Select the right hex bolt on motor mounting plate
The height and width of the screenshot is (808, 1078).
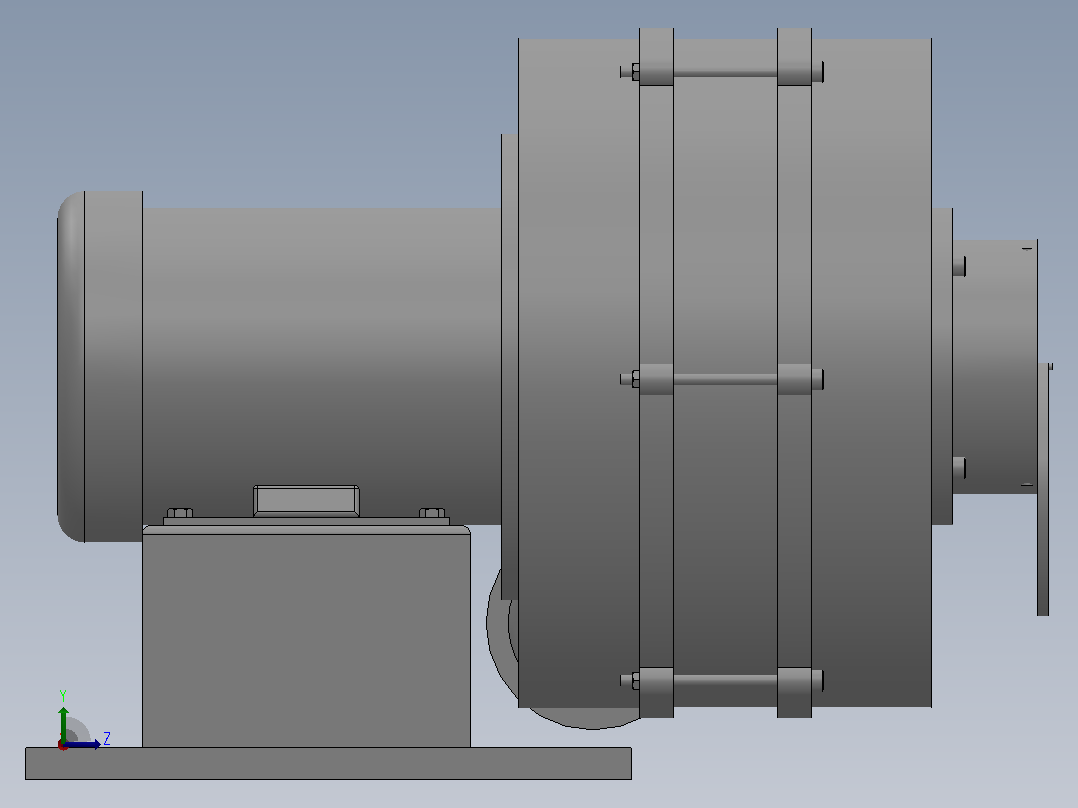[x=432, y=513]
